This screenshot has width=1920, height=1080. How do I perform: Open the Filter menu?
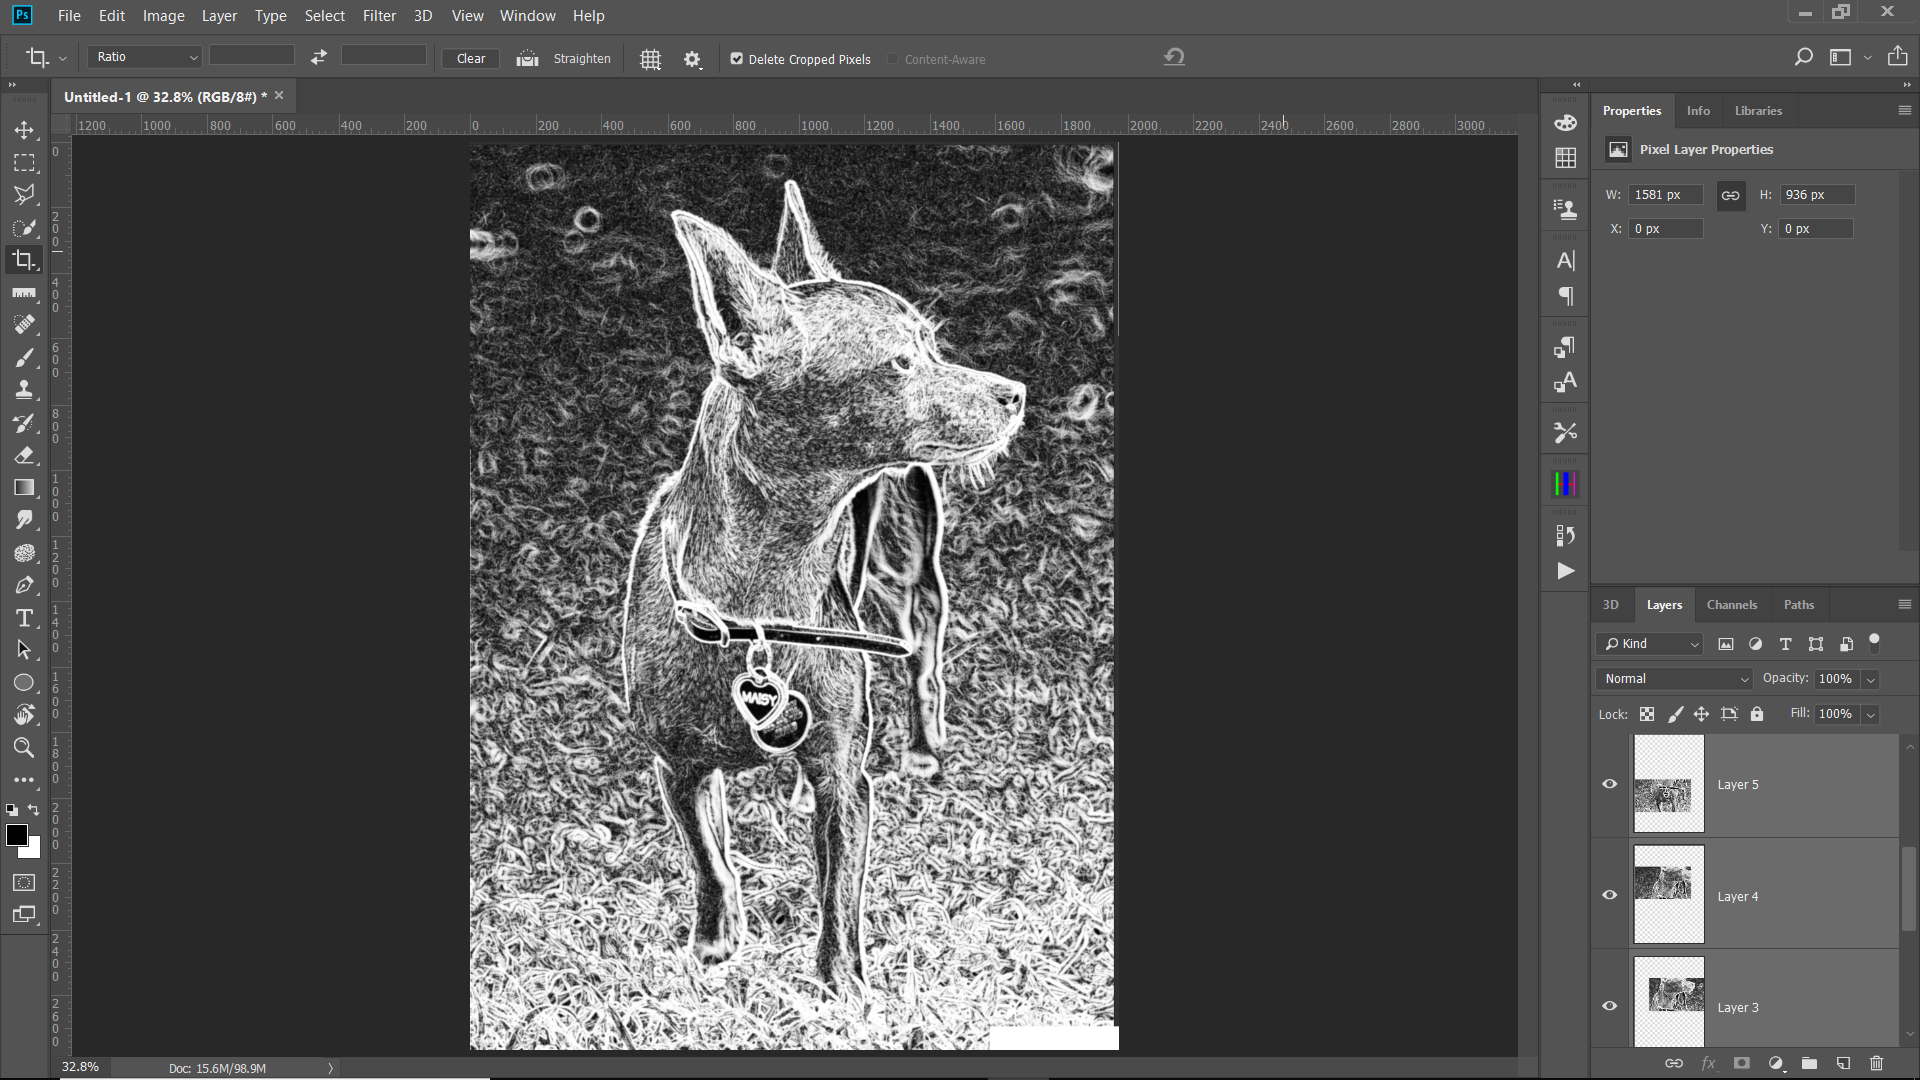click(x=379, y=16)
